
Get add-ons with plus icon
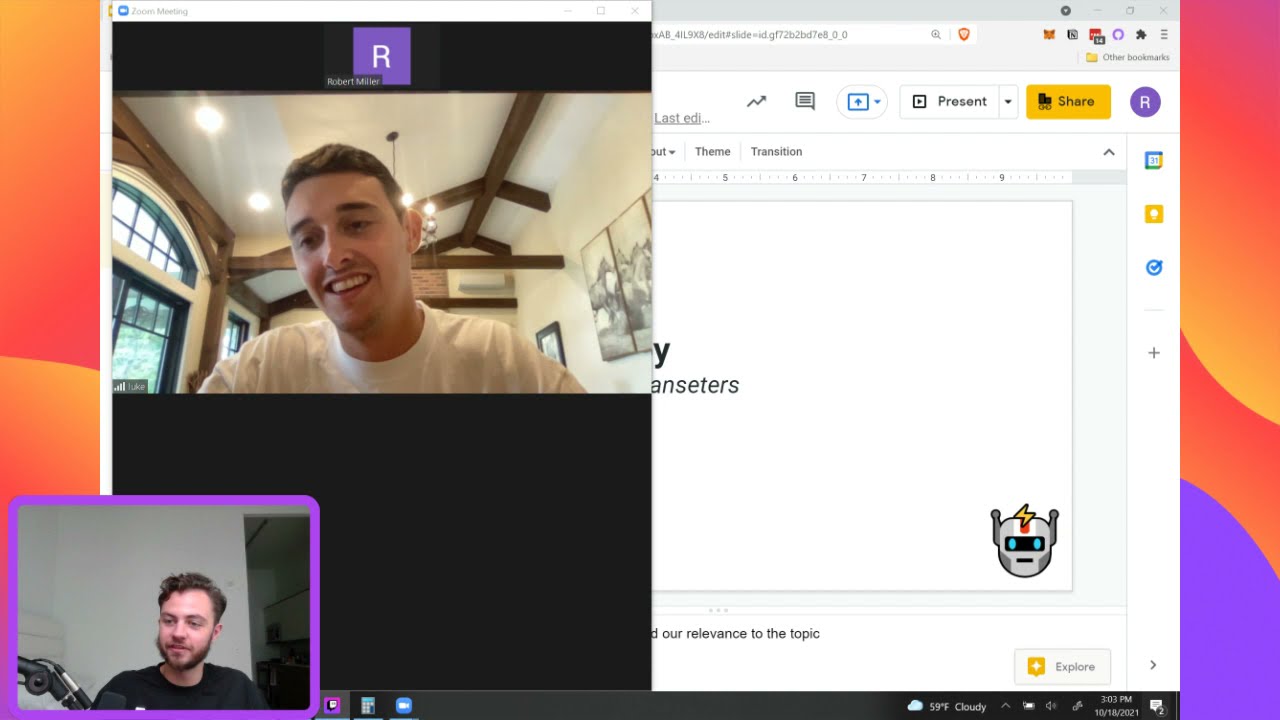tap(1154, 353)
